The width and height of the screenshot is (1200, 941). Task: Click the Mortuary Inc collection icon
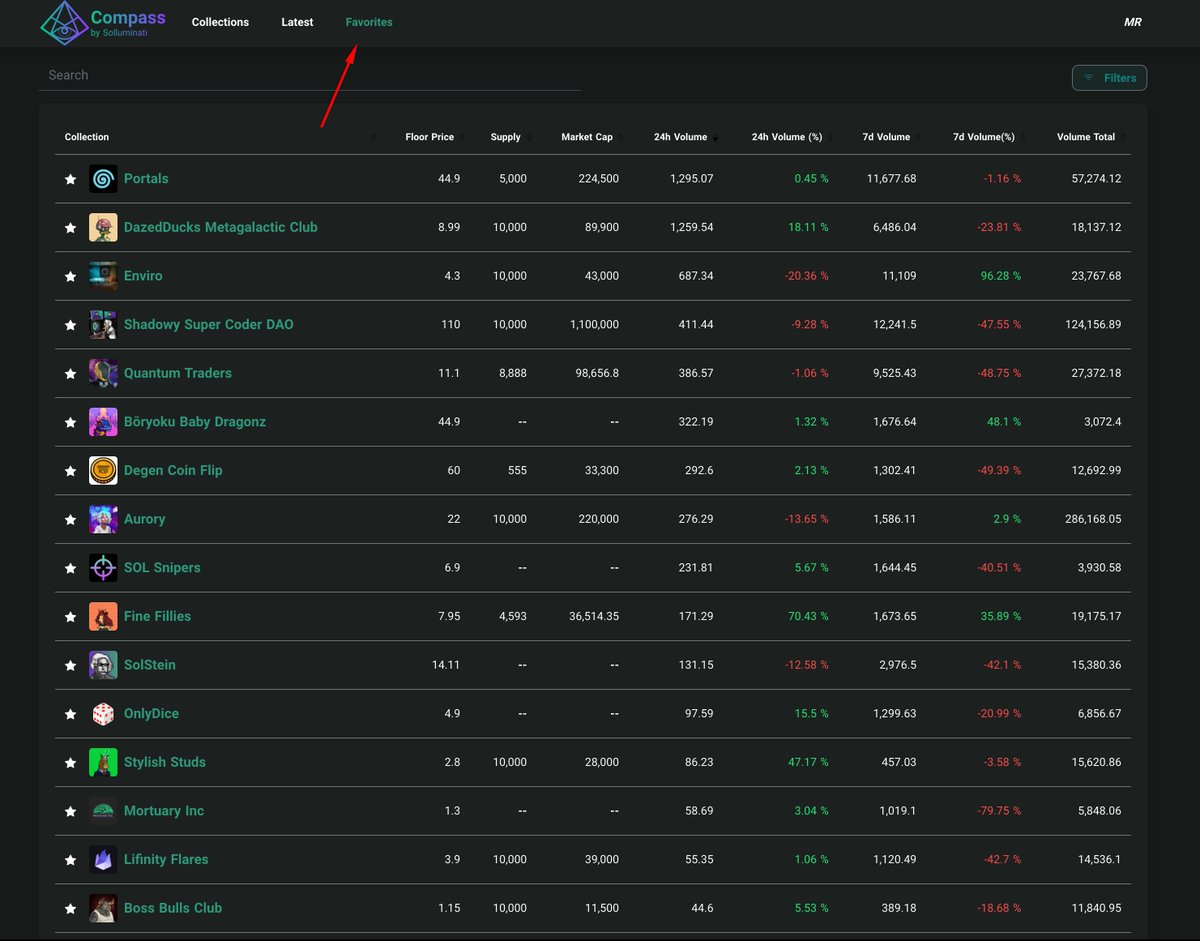[103, 811]
